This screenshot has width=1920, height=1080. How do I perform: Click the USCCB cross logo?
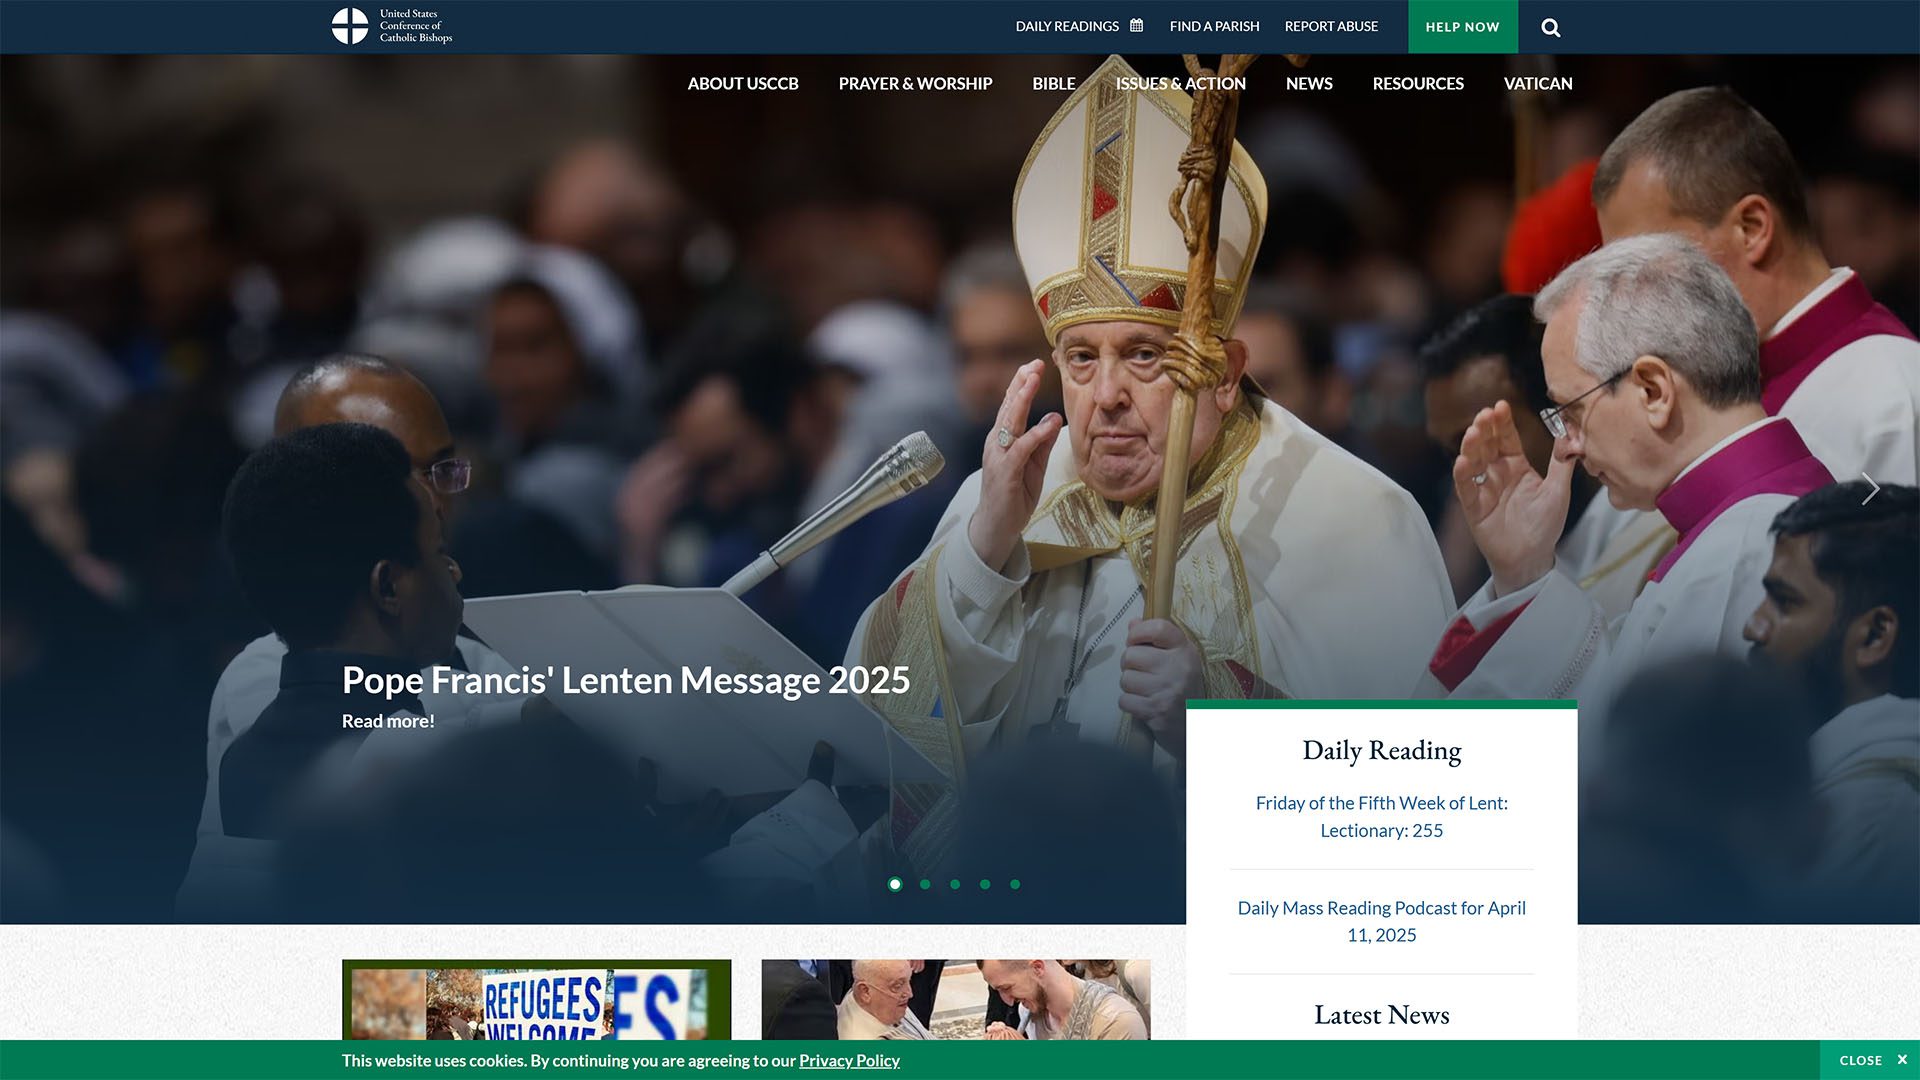(x=350, y=26)
